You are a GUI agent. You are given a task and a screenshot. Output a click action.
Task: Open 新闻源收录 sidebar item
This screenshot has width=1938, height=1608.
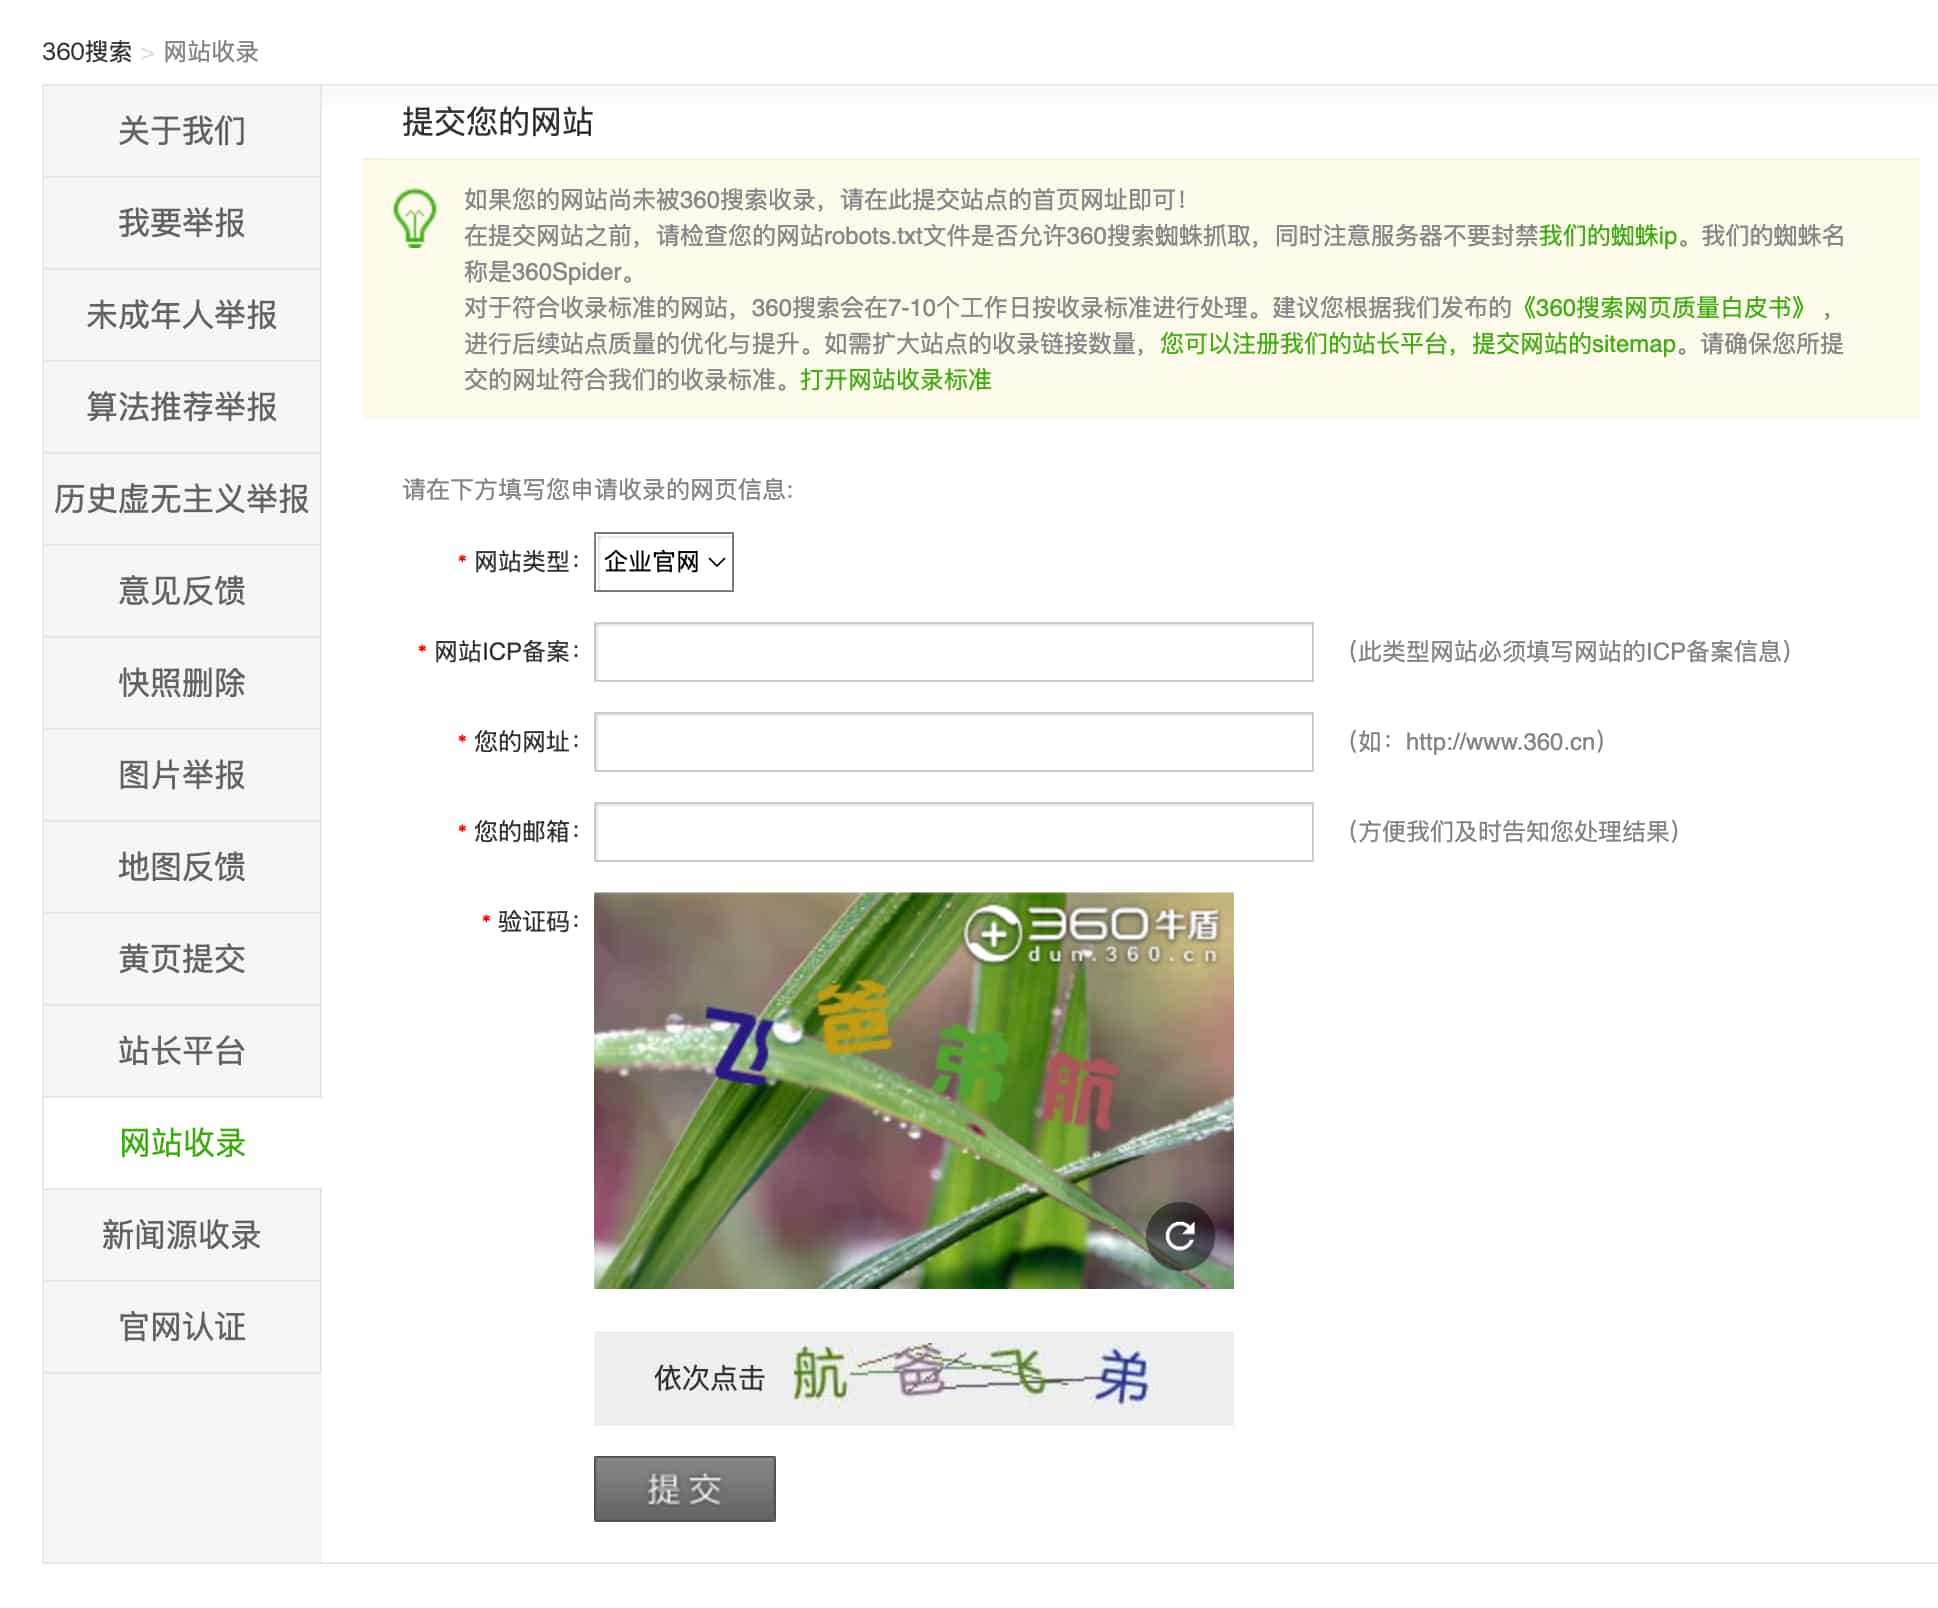tap(182, 1235)
